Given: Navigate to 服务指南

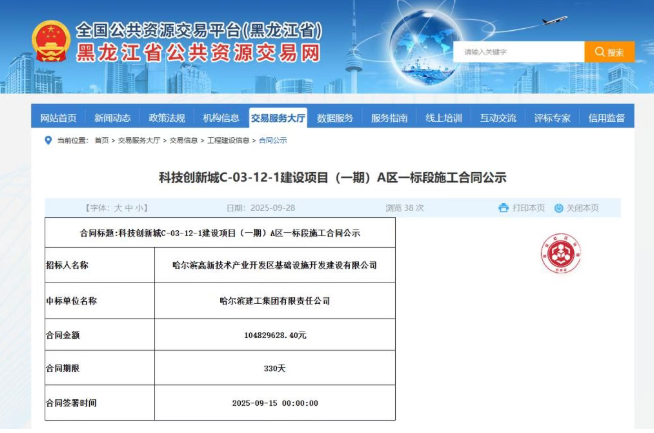Looking at the screenshot, I should coord(389,118).
